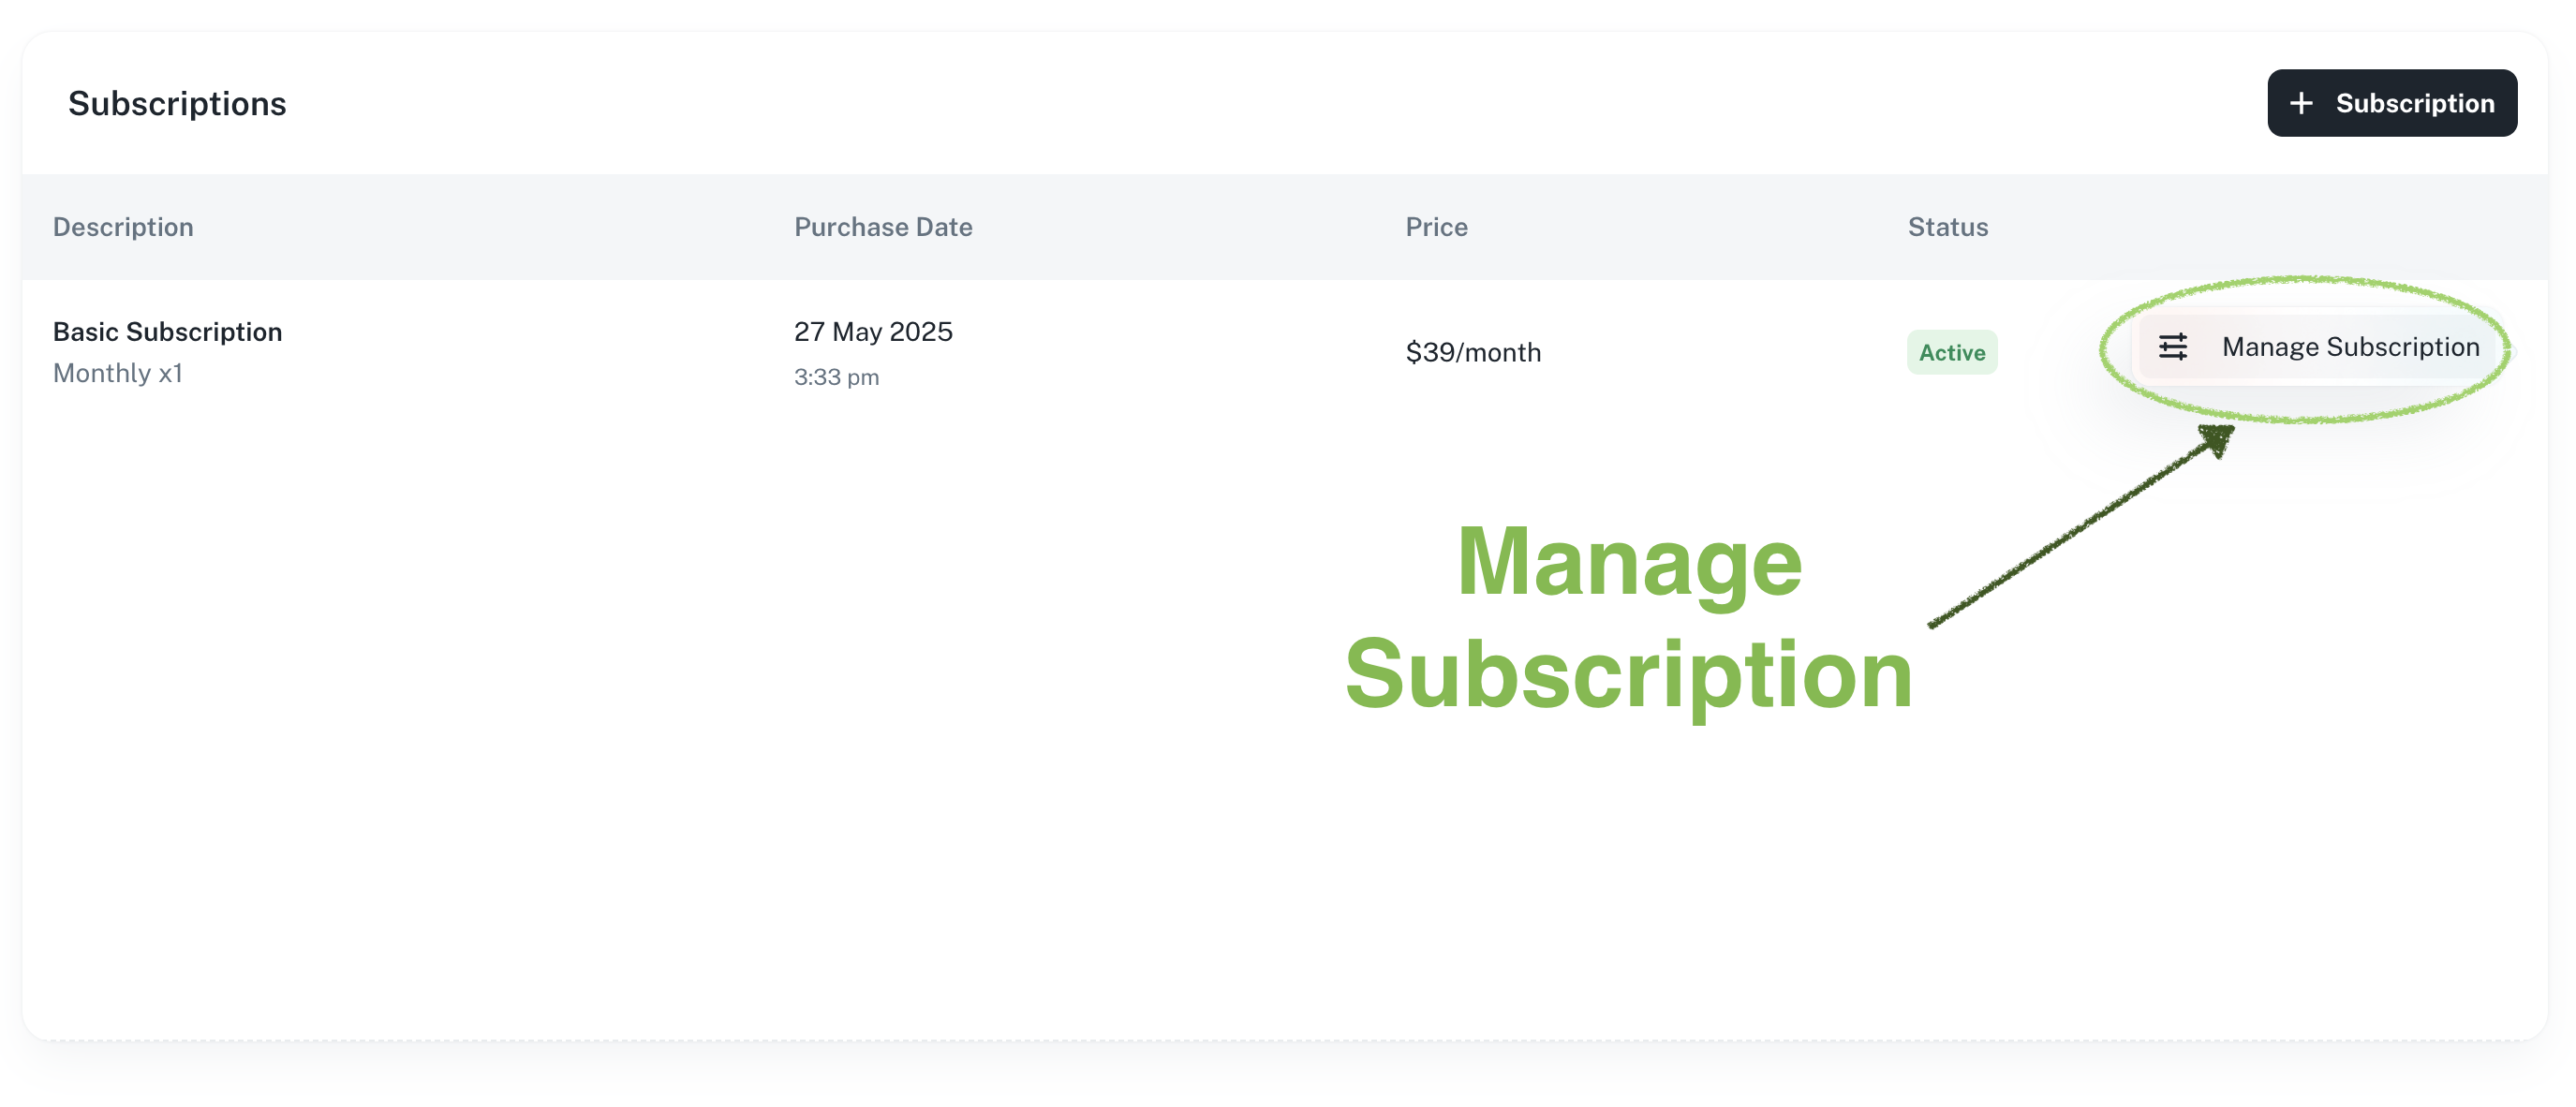Add a new subscription with the Subscription button
The height and width of the screenshot is (1107, 2576).
pos(2391,102)
